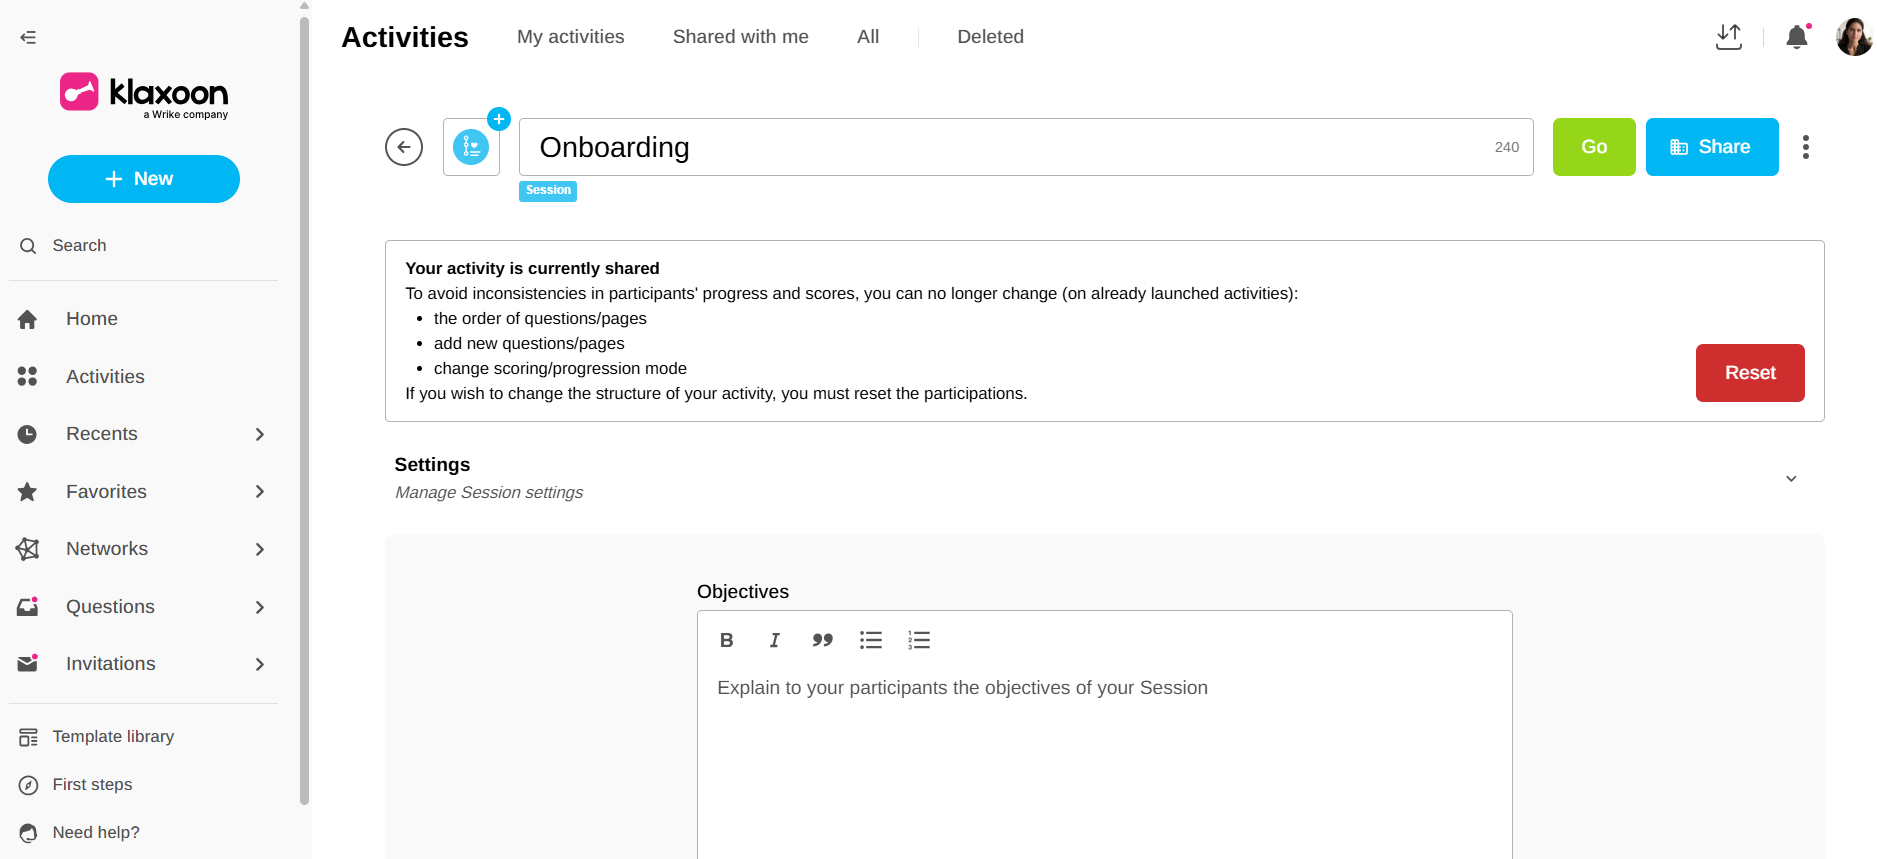Switch to the Shared with me tab
The width and height of the screenshot is (1877, 859).
pyautogui.click(x=740, y=37)
